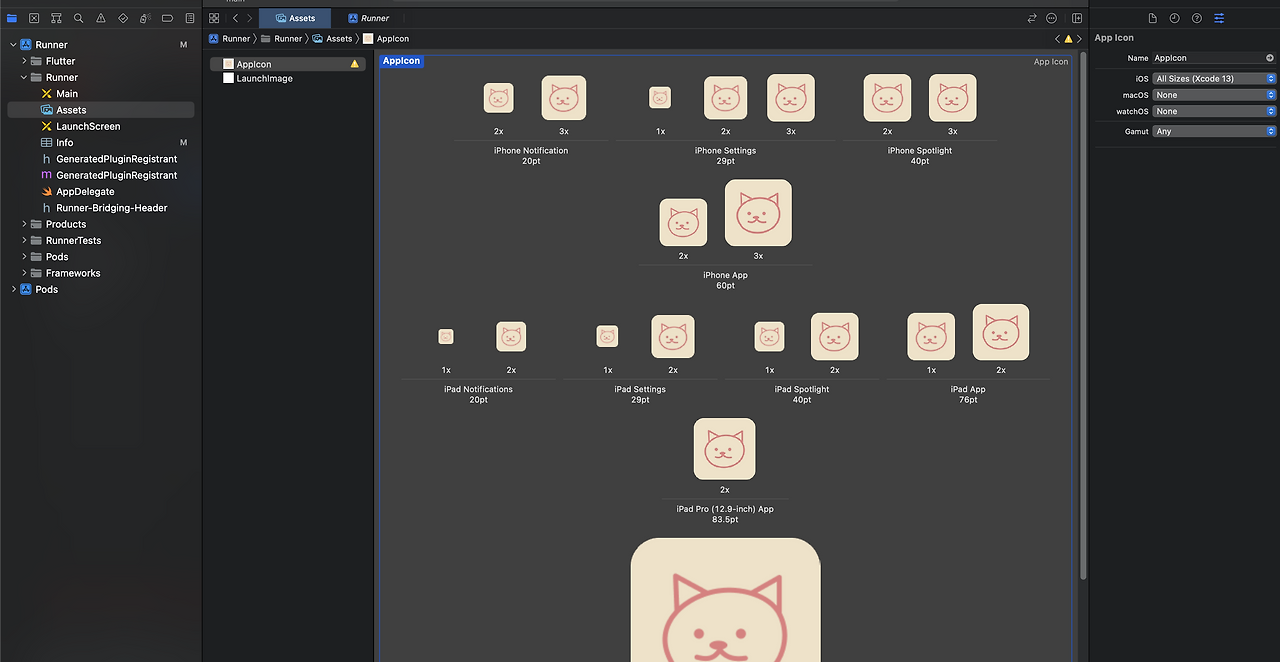Select iPad App 76pt 2x icon
Viewport: 1280px width, 662px height.
point(1001,332)
